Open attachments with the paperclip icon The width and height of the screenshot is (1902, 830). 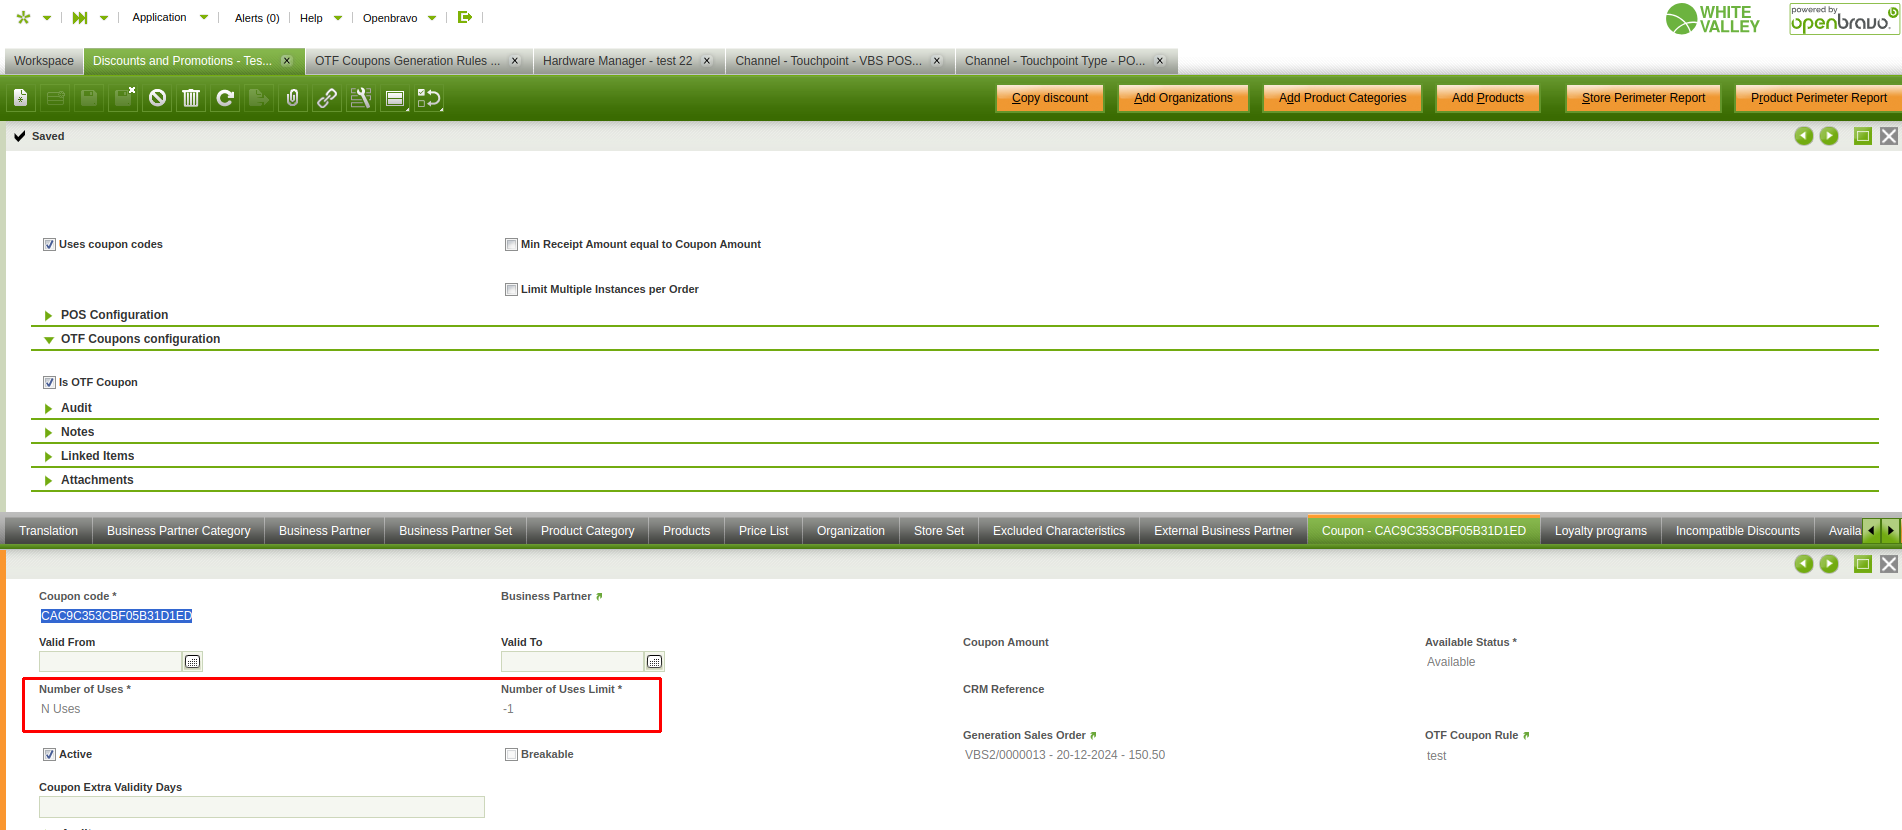point(293,98)
